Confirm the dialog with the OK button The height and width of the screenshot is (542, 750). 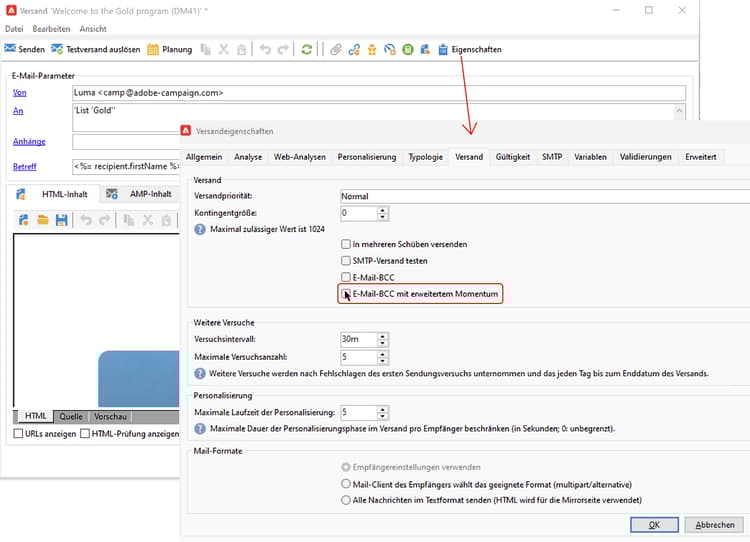click(654, 525)
